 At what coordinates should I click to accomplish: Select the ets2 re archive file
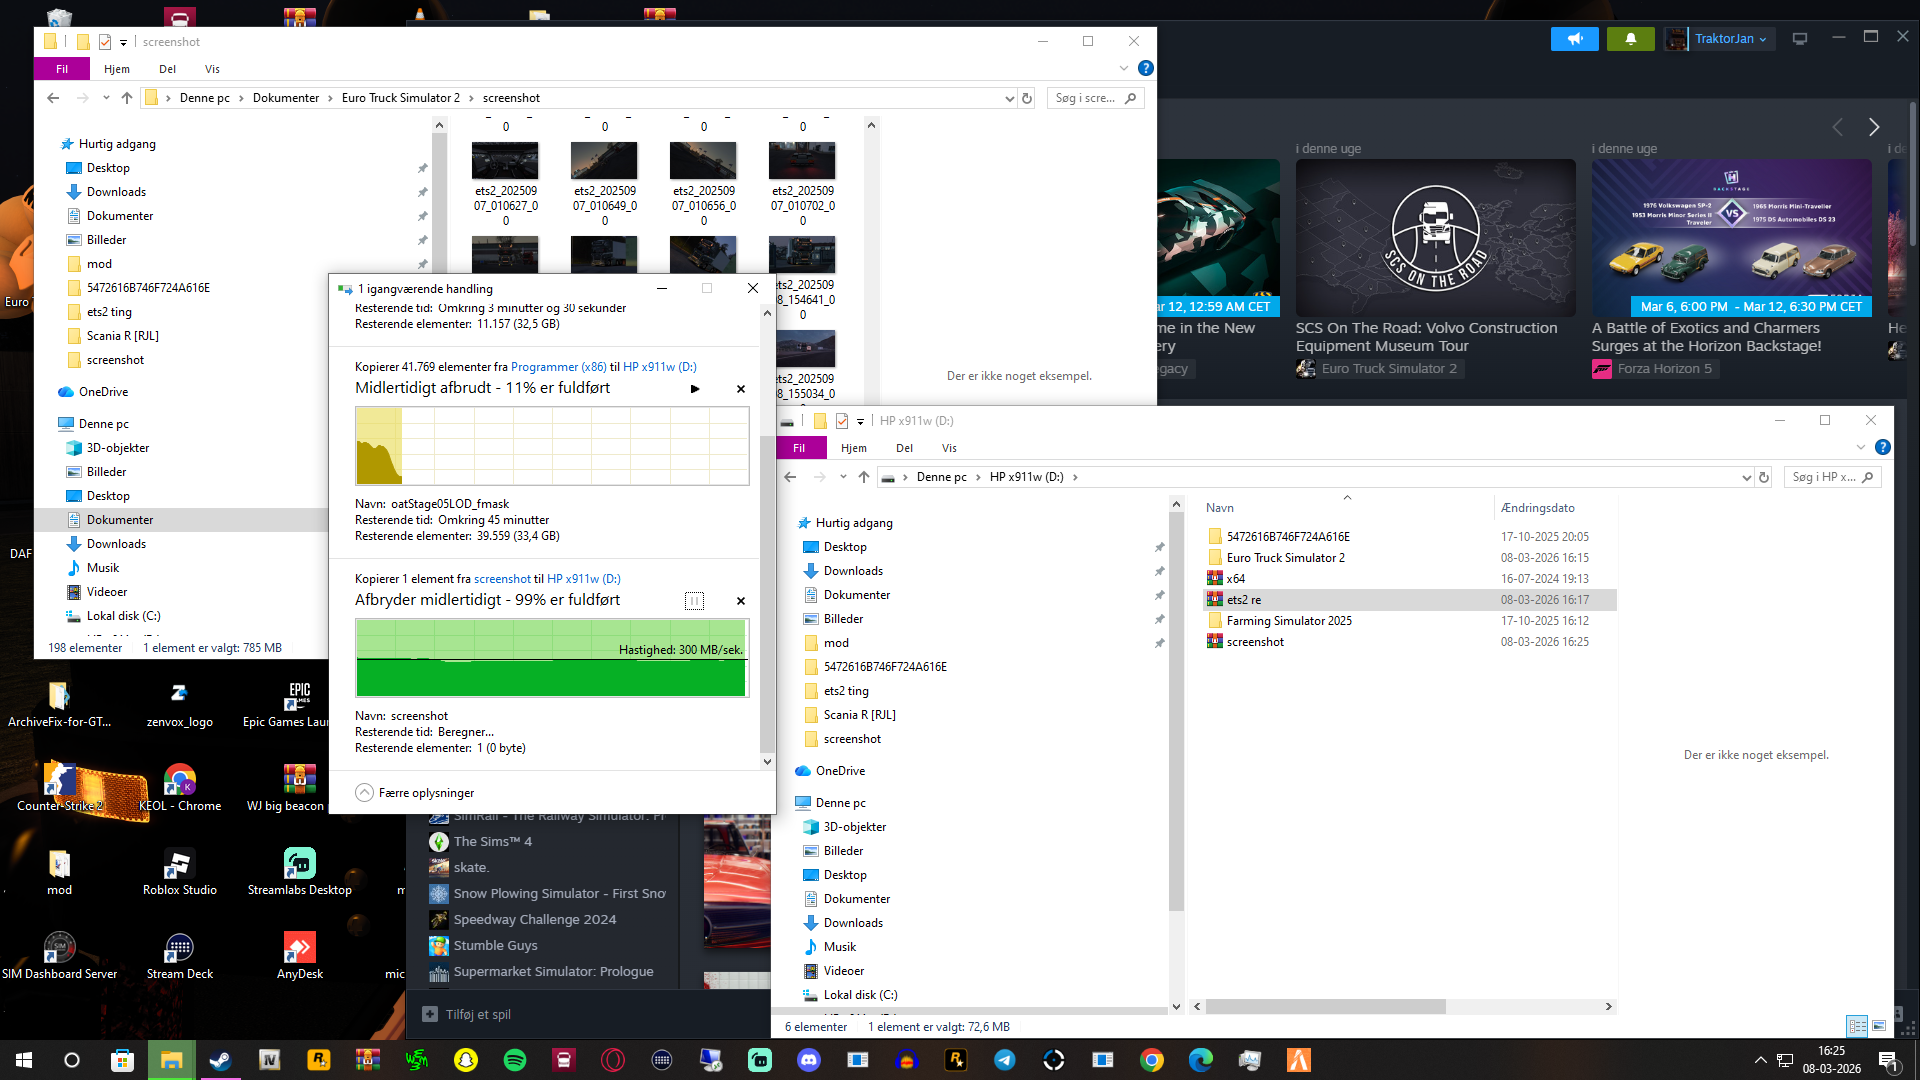1243,600
